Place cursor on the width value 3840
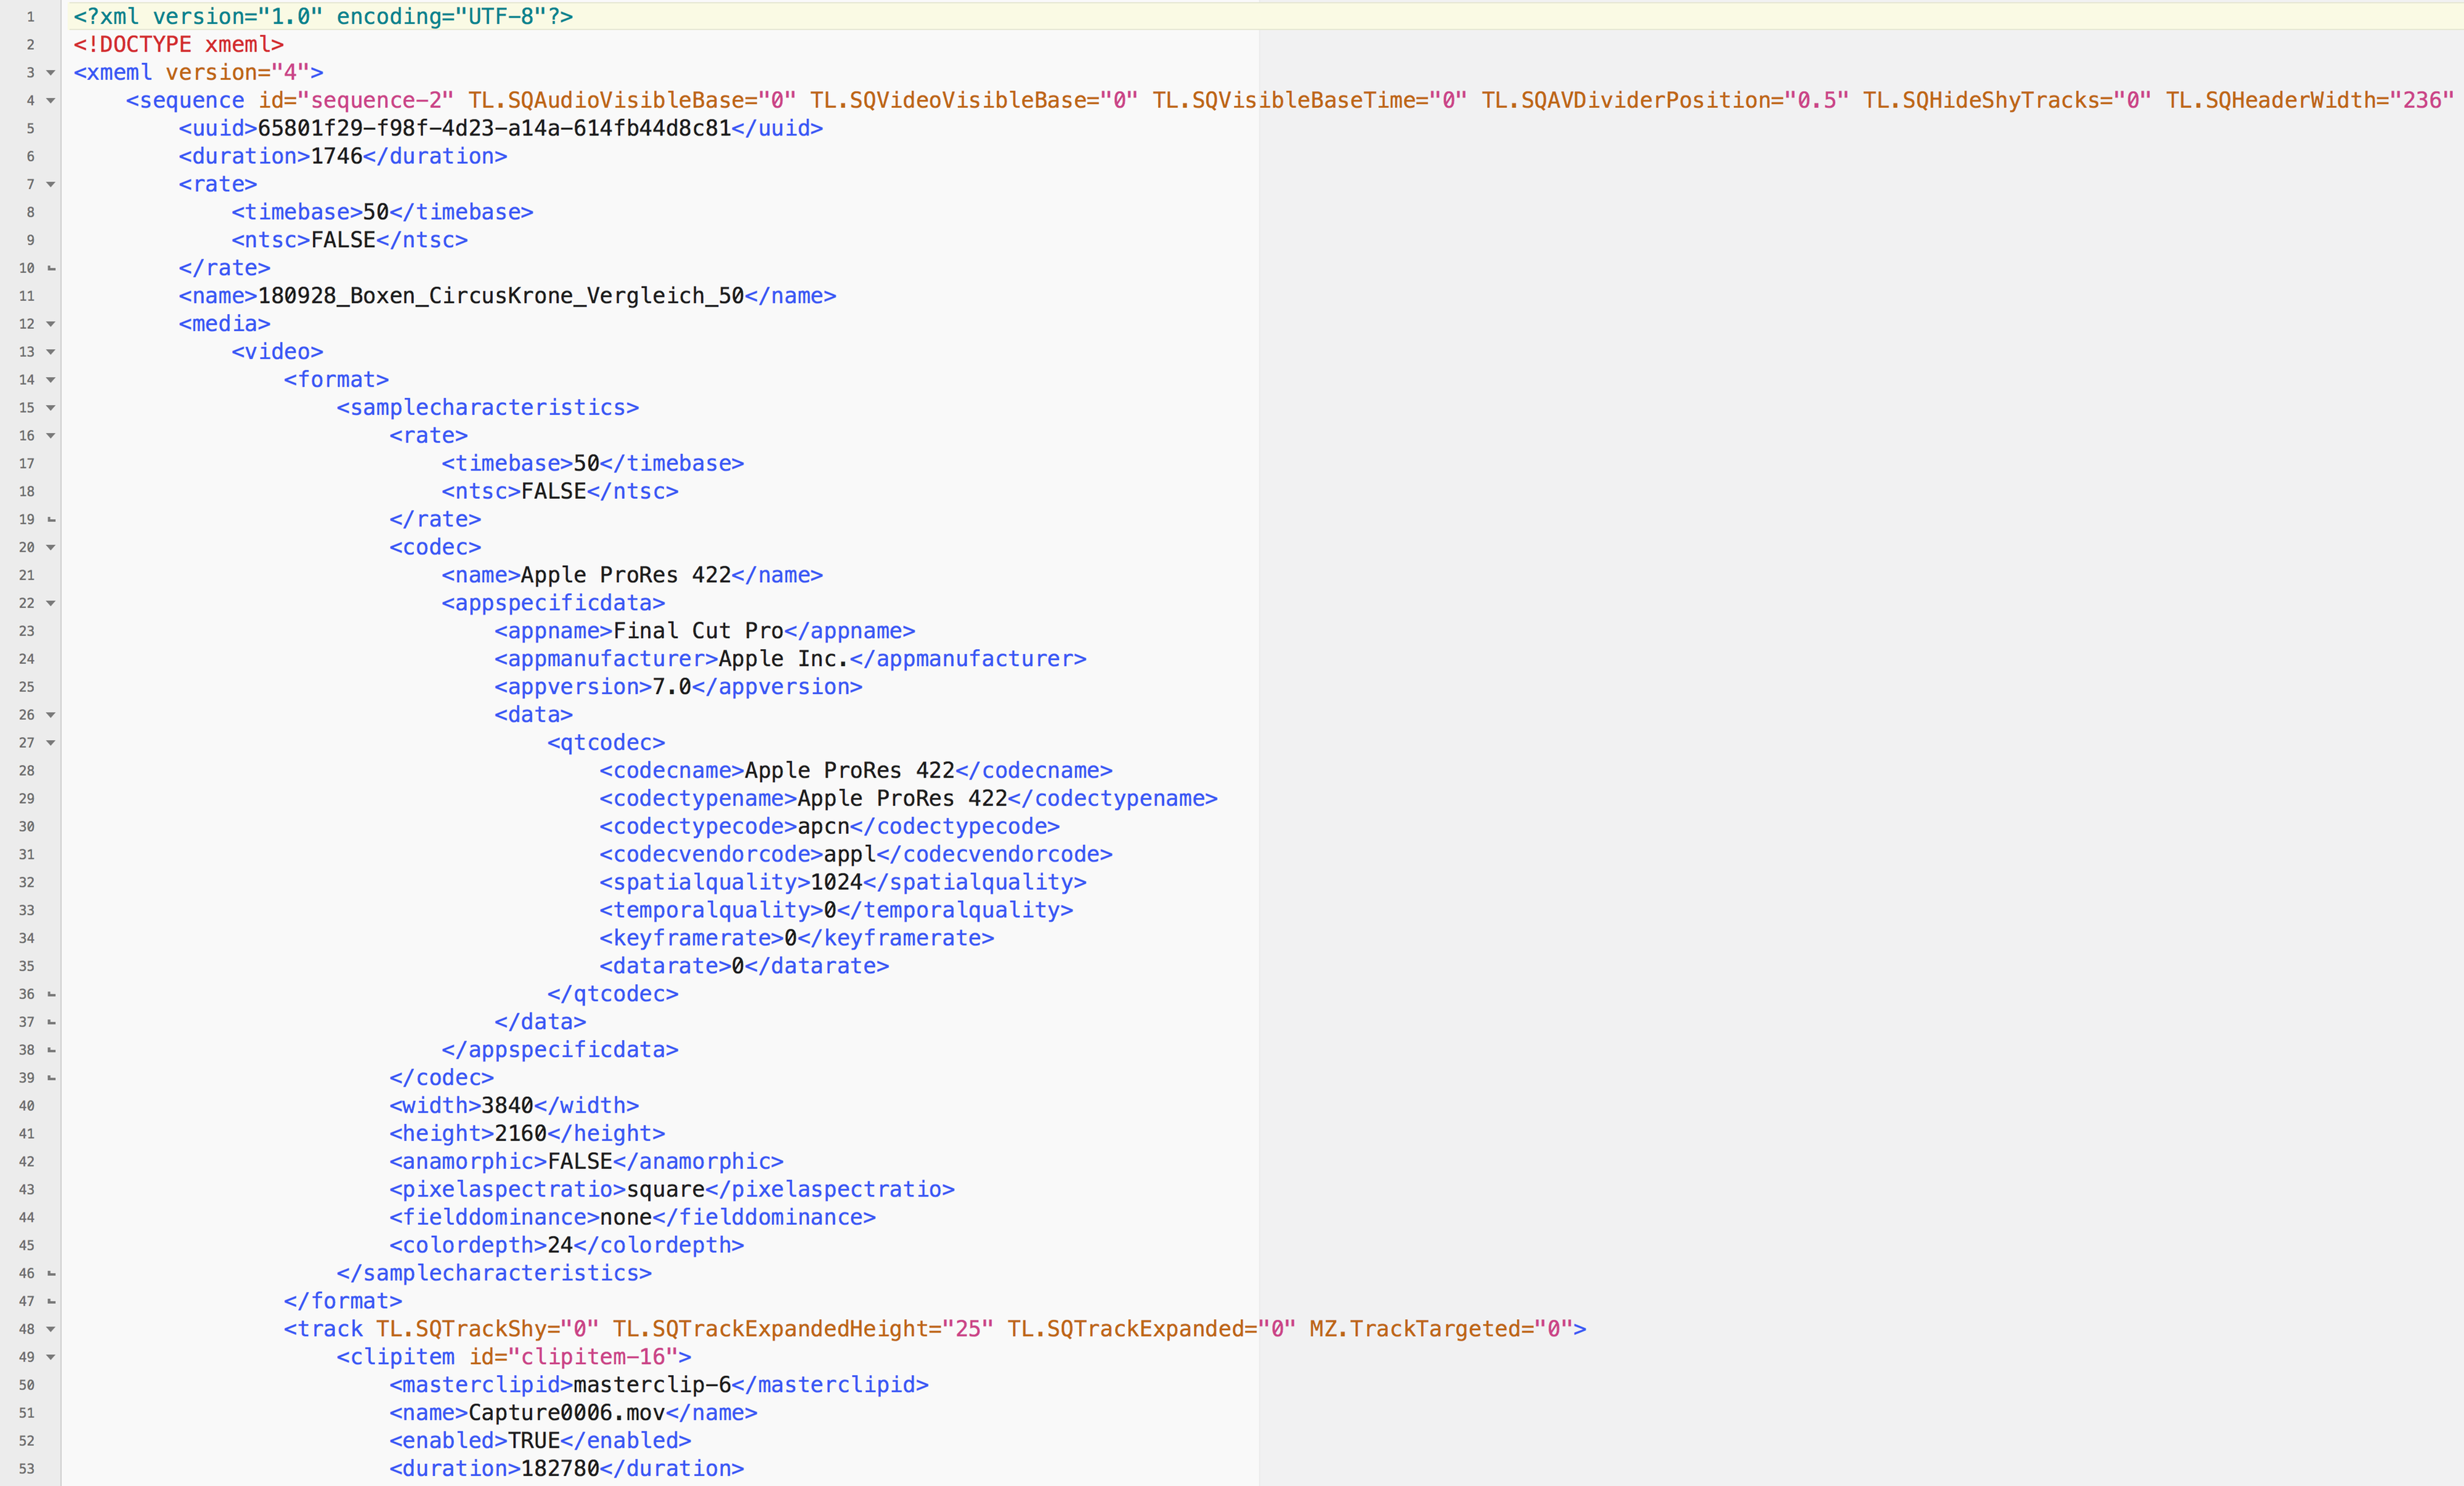Image resolution: width=2464 pixels, height=1486 pixels. (x=507, y=1106)
